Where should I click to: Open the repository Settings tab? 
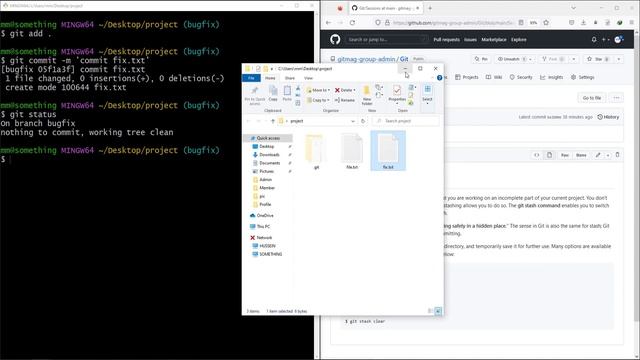tap(582, 77)
